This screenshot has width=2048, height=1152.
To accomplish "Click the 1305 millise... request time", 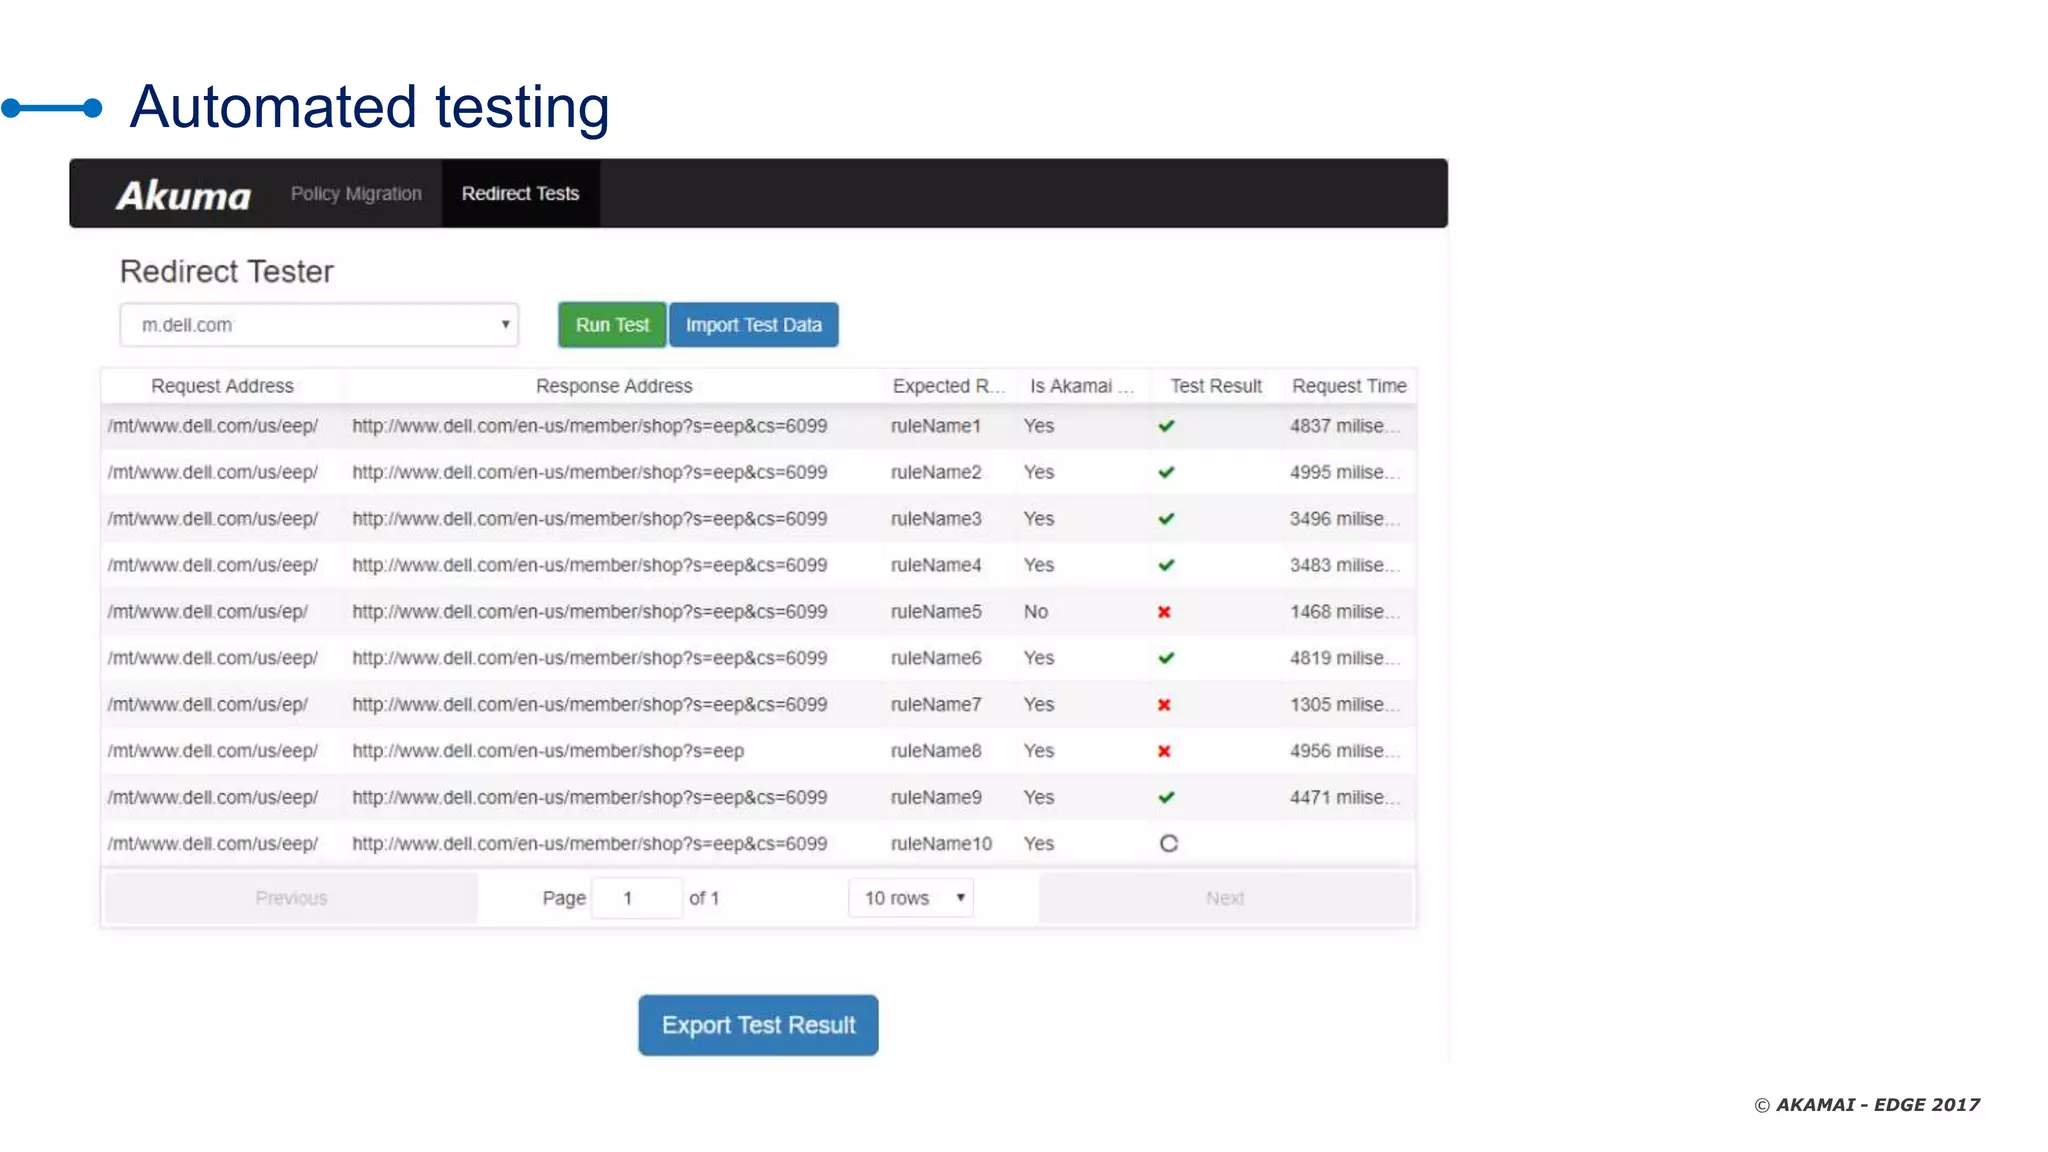I will pyautogui.click(x=1344, y=705).
